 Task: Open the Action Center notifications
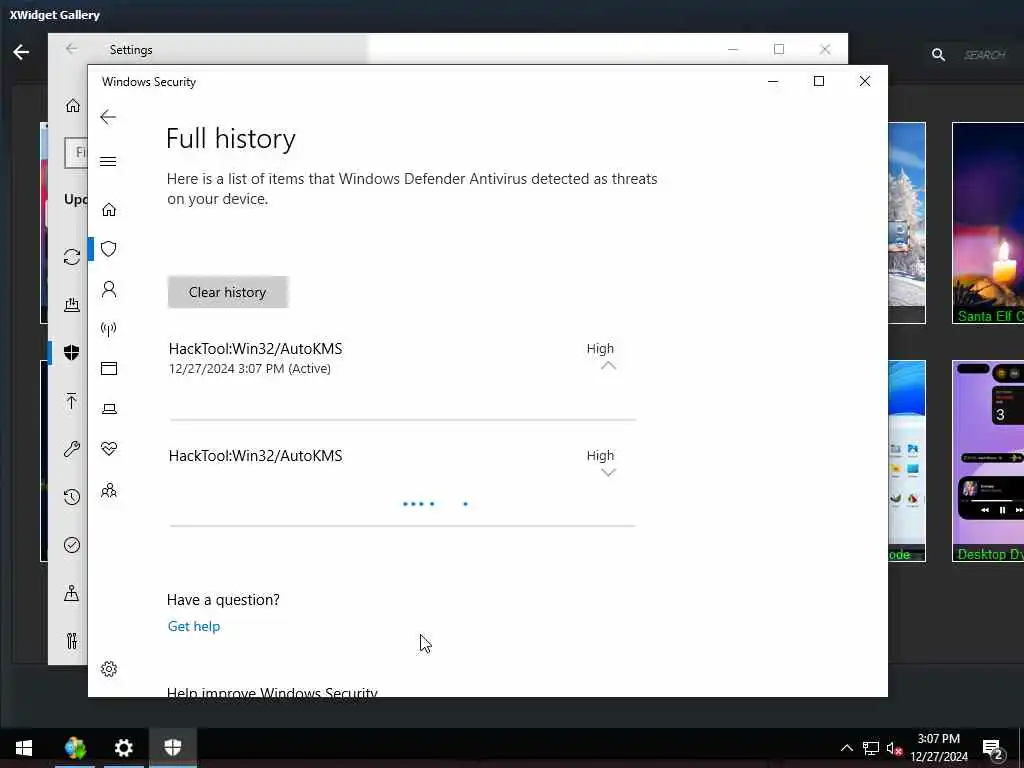[x=993, y=748]
